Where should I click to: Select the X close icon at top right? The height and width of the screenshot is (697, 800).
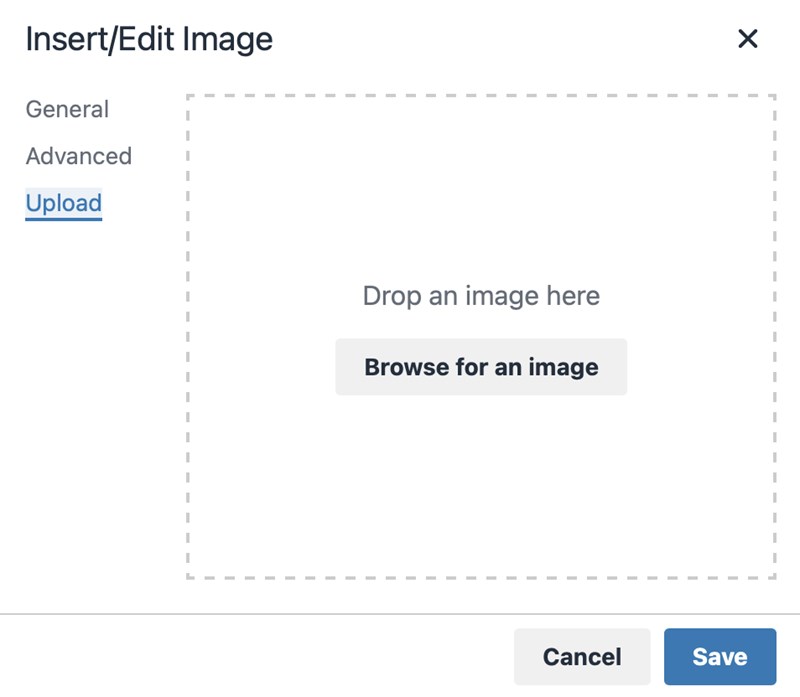coord(747,39)
